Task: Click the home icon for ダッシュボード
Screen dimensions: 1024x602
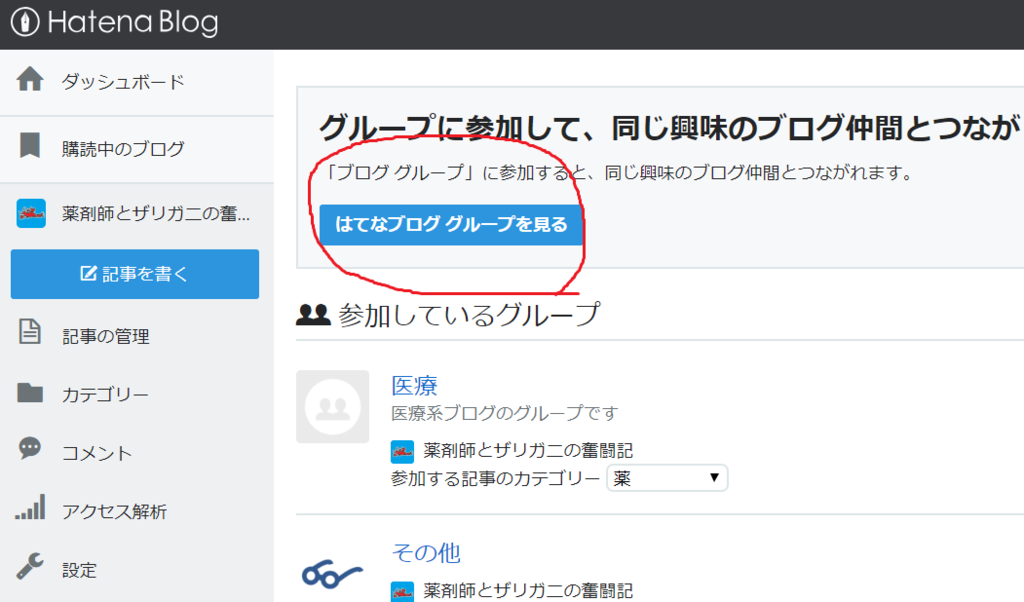Action: tap(30, 79)
